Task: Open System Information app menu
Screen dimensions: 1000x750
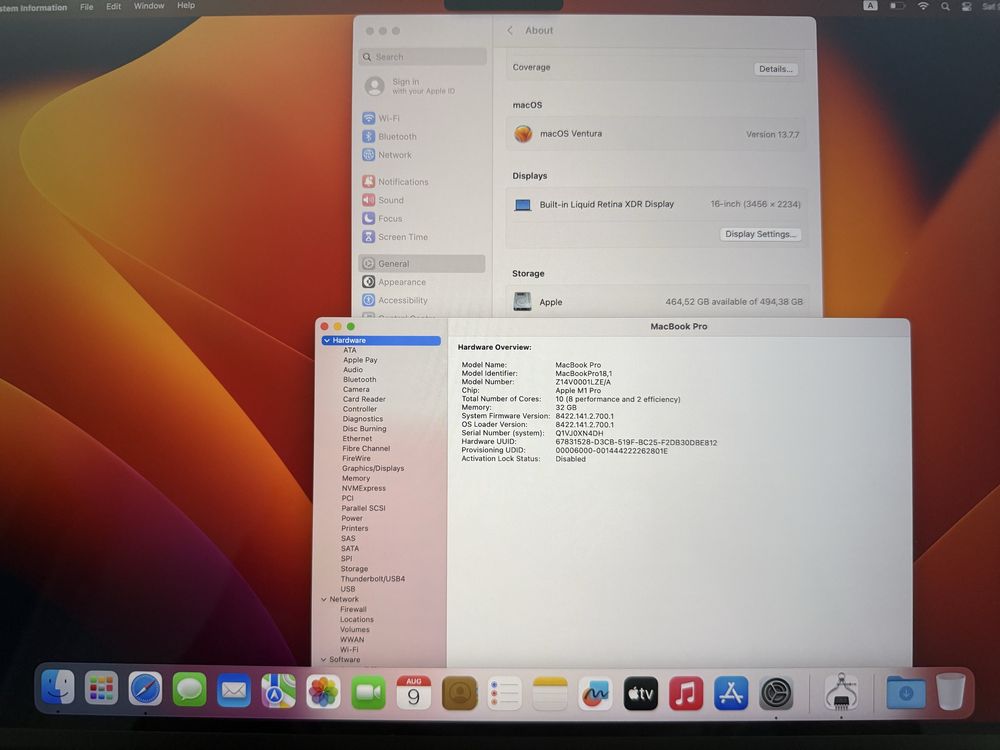Action: point(33,8)
